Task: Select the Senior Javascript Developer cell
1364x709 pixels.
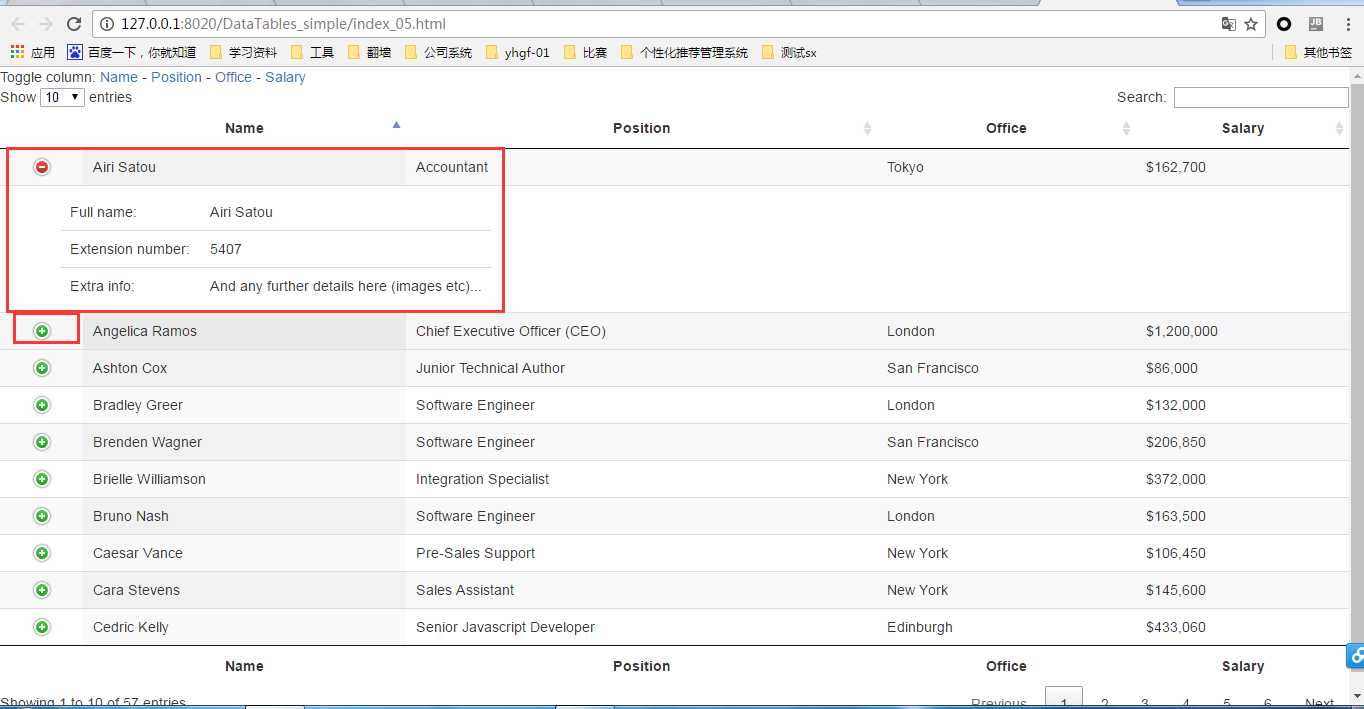Action: click(x=641, y=627)
